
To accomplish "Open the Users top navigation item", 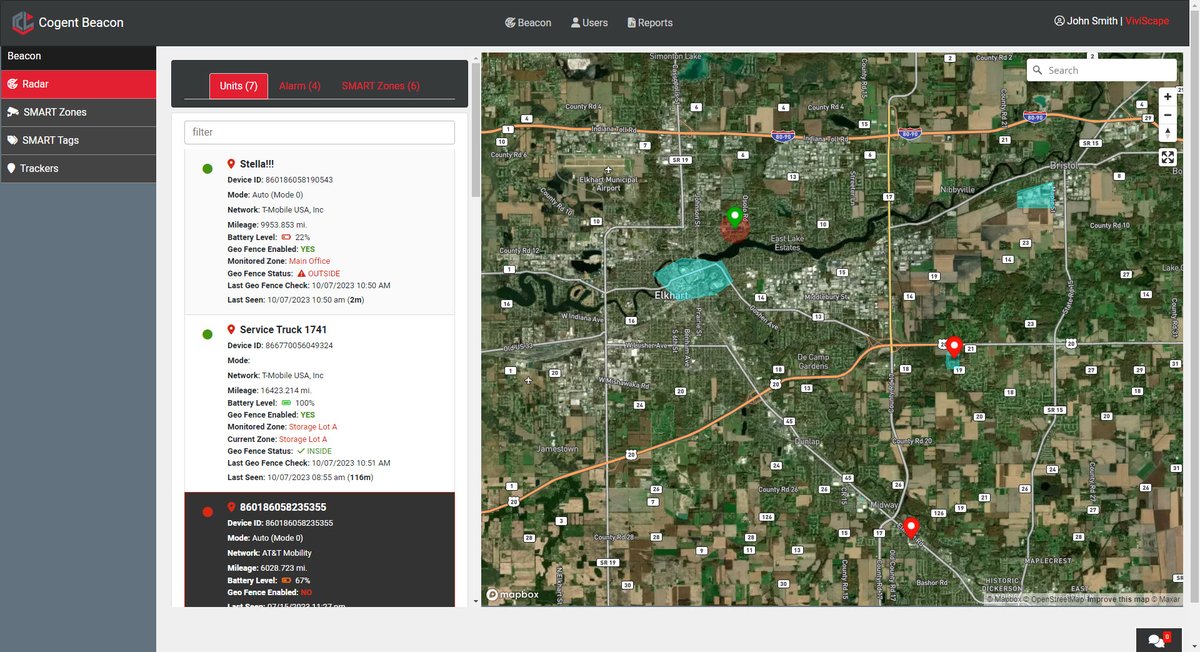I will pos(589,22).
